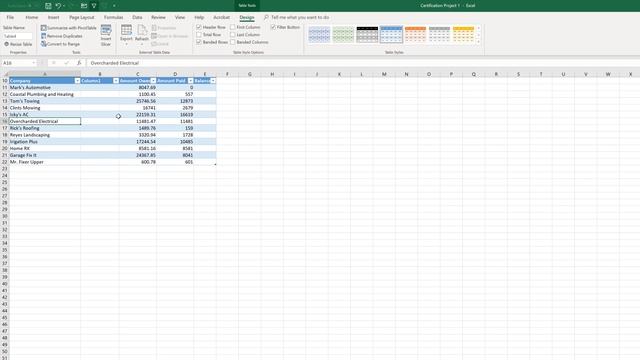Image resolution: width=640 pixels, height=360 pixels.
Task: Enable the First Column checkbox
Action: (x=233, y=27)
